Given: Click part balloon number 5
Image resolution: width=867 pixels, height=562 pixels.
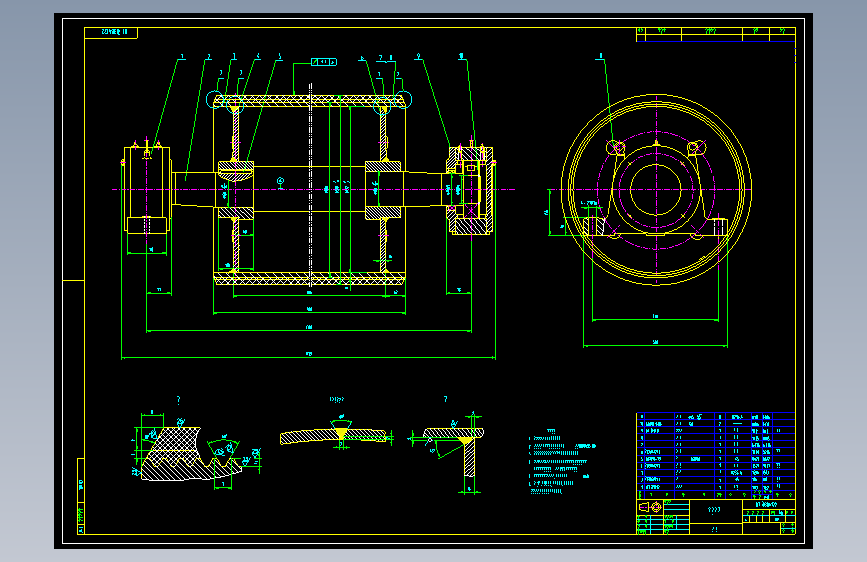Looking at the screenshot, I should [x=279, y=56].
